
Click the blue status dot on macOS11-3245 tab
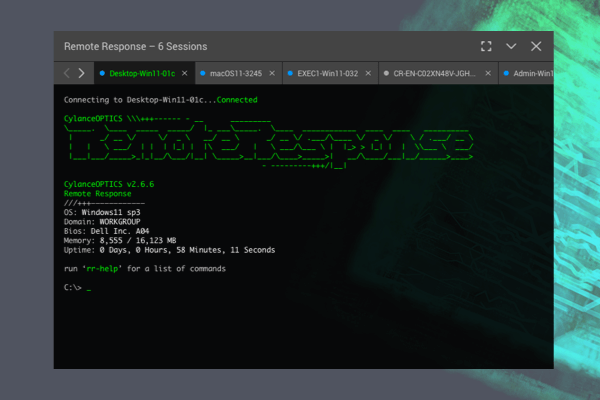[x=201, y=74]
